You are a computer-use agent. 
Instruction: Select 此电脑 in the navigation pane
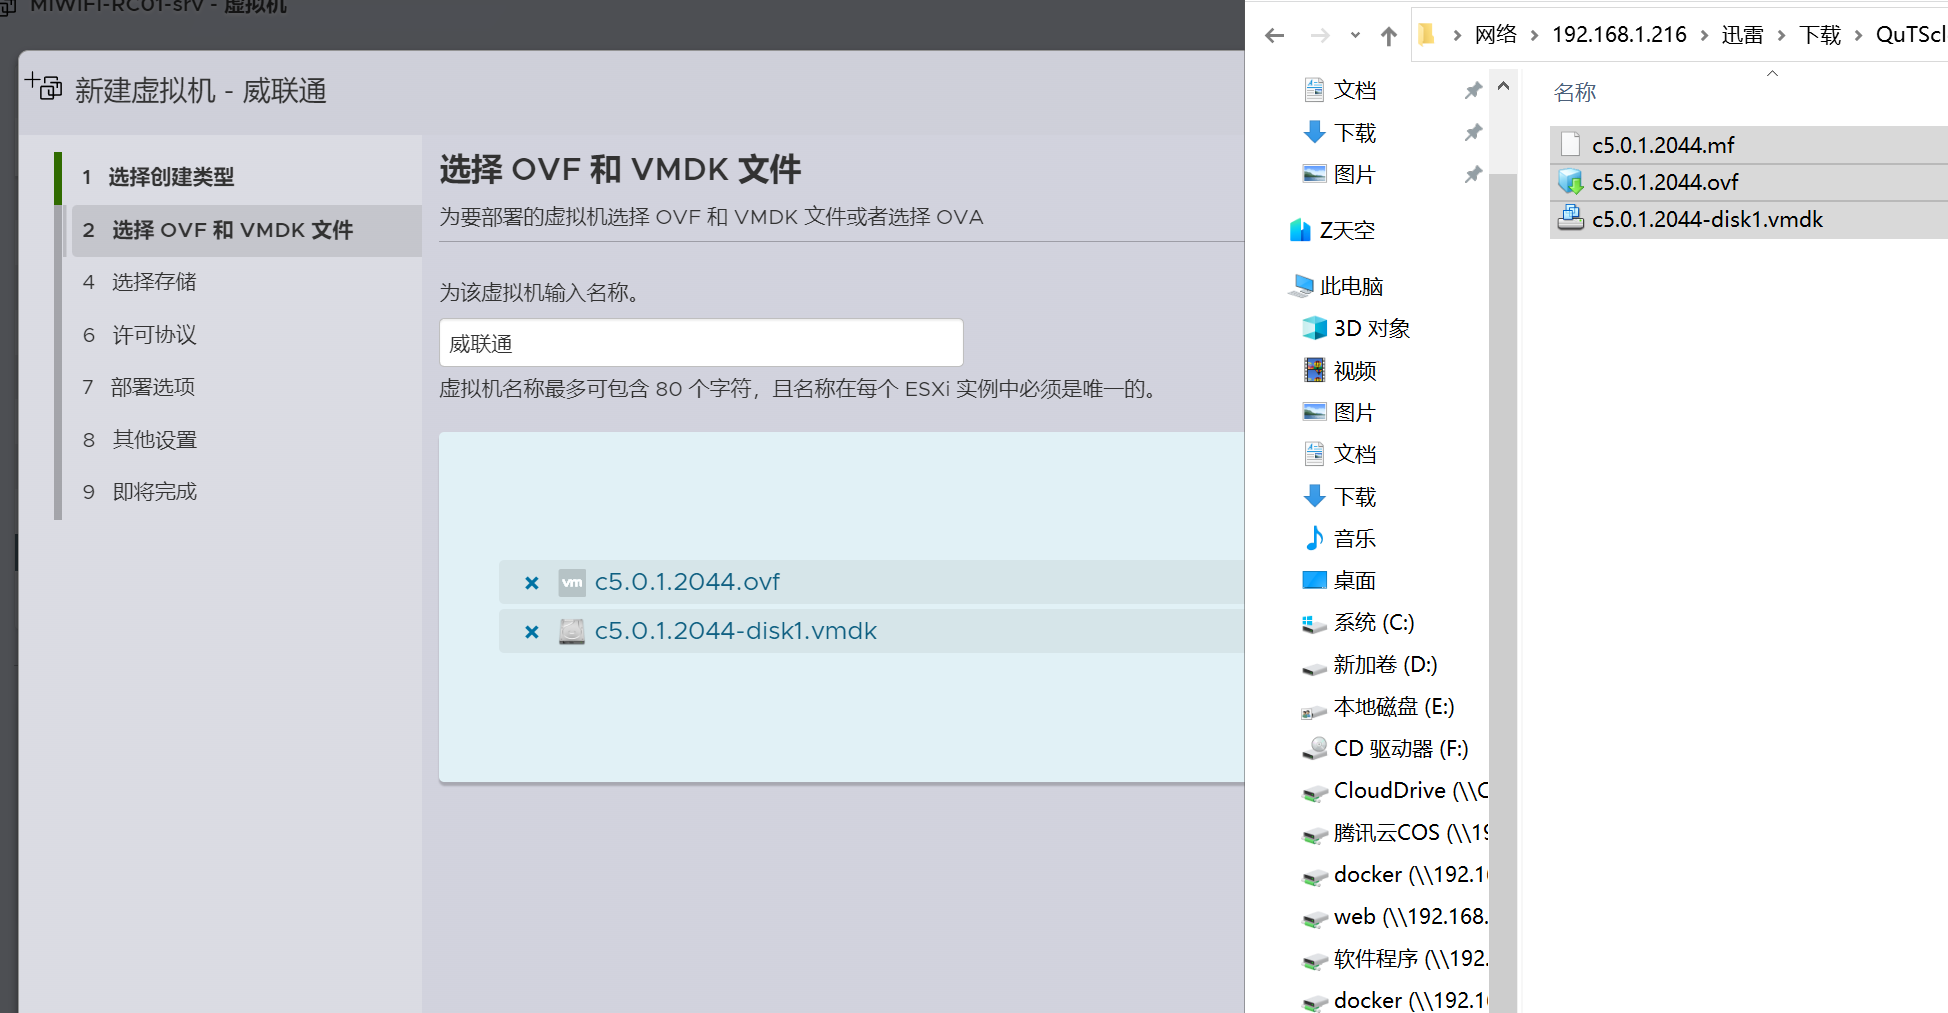(1350, 286)
